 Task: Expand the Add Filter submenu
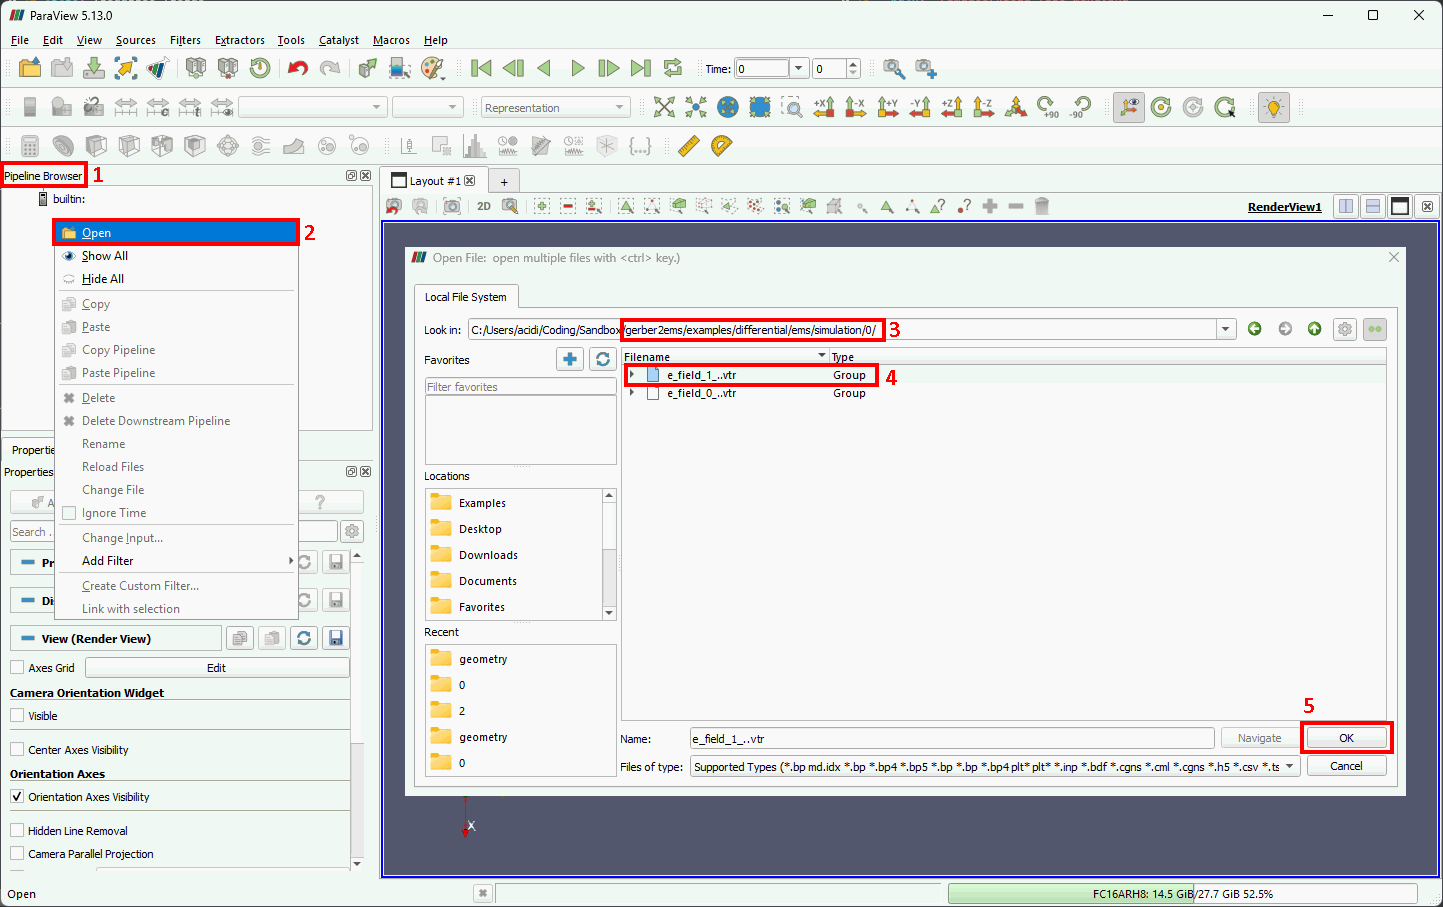click(176, 561)
